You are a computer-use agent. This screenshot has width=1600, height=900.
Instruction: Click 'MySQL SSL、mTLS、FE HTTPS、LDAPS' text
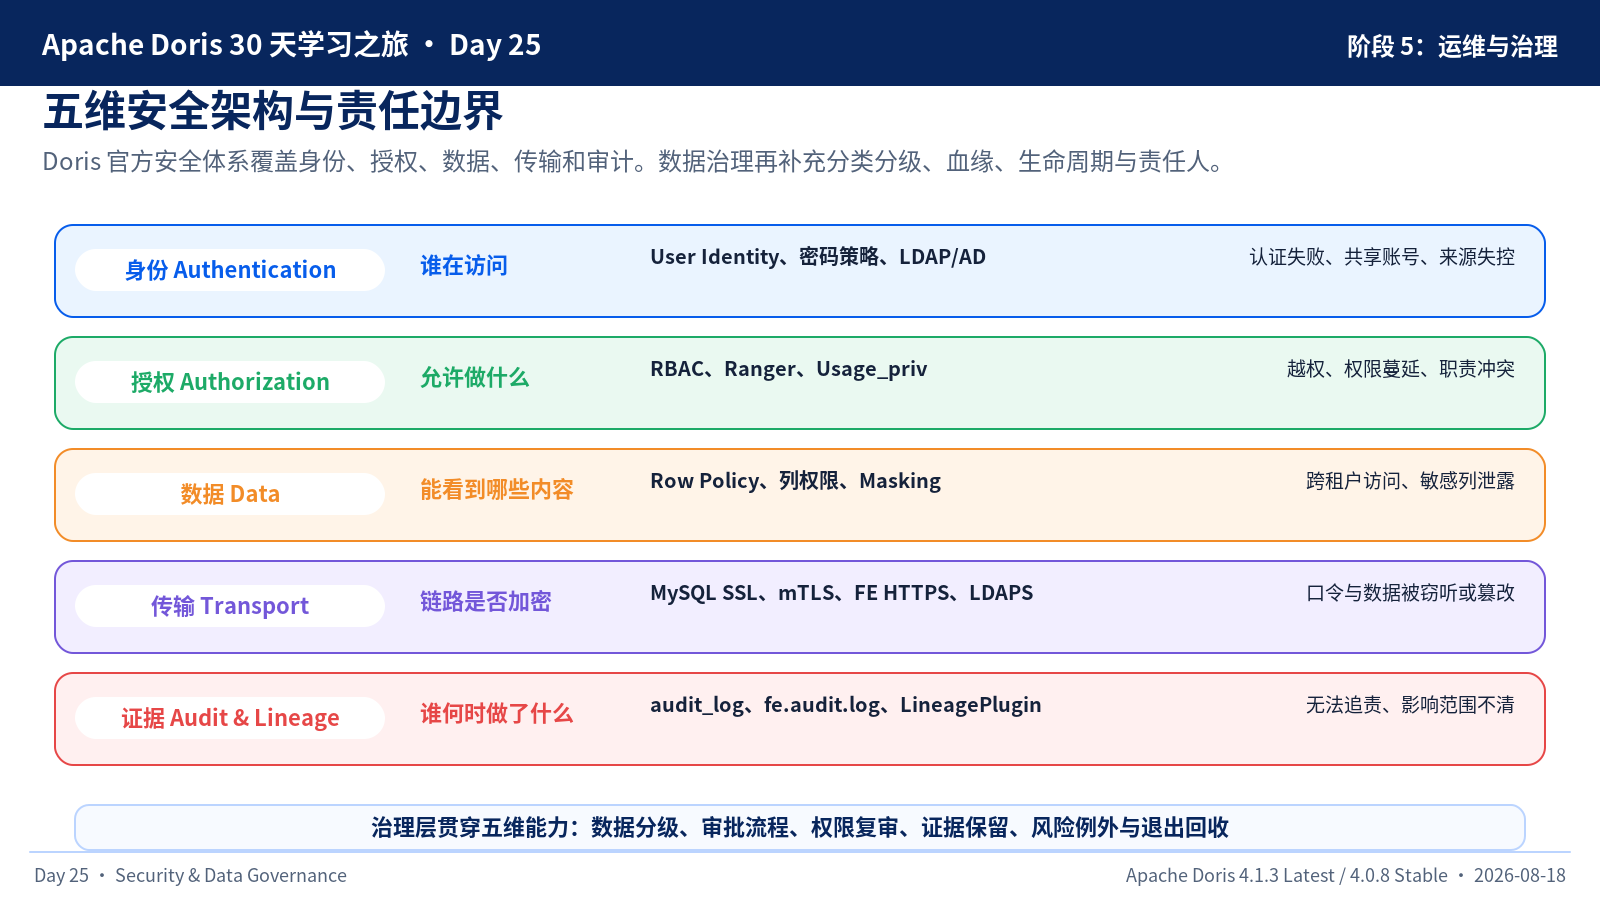[842, 593]
